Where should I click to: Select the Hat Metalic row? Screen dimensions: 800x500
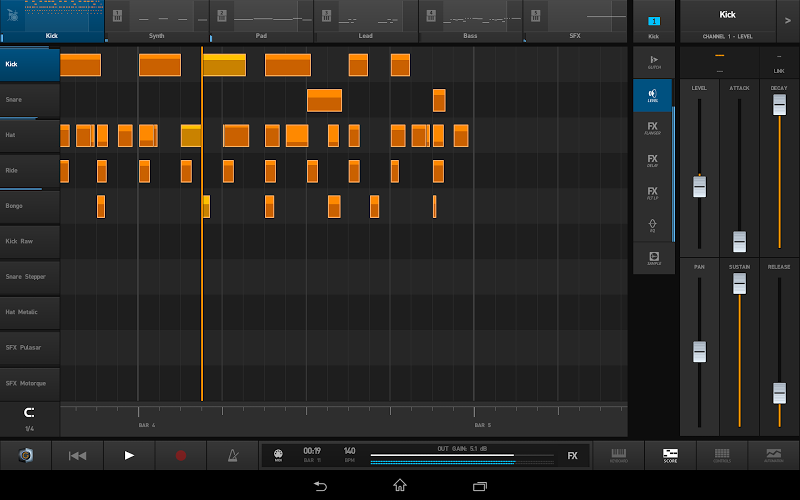point(30,312)
